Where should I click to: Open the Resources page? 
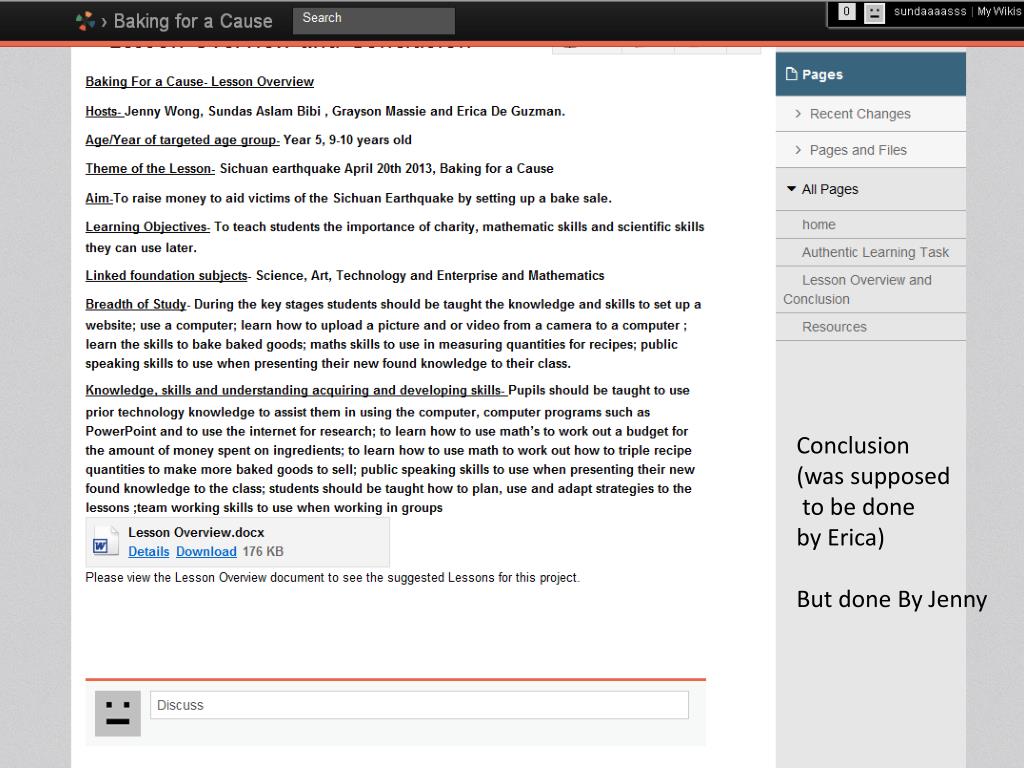(x=834, y=327)
